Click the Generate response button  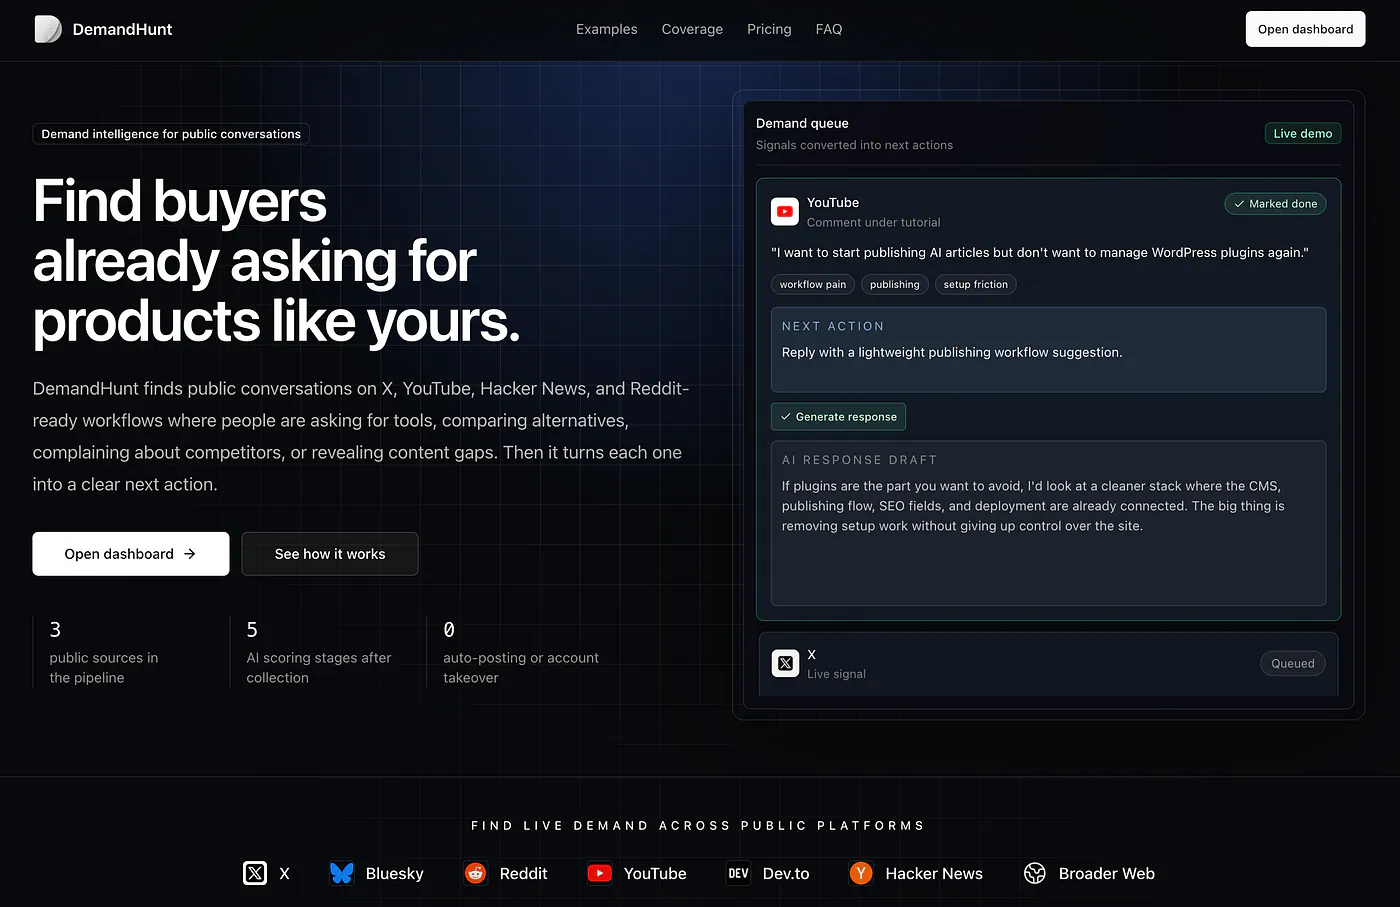click(838, 417)
